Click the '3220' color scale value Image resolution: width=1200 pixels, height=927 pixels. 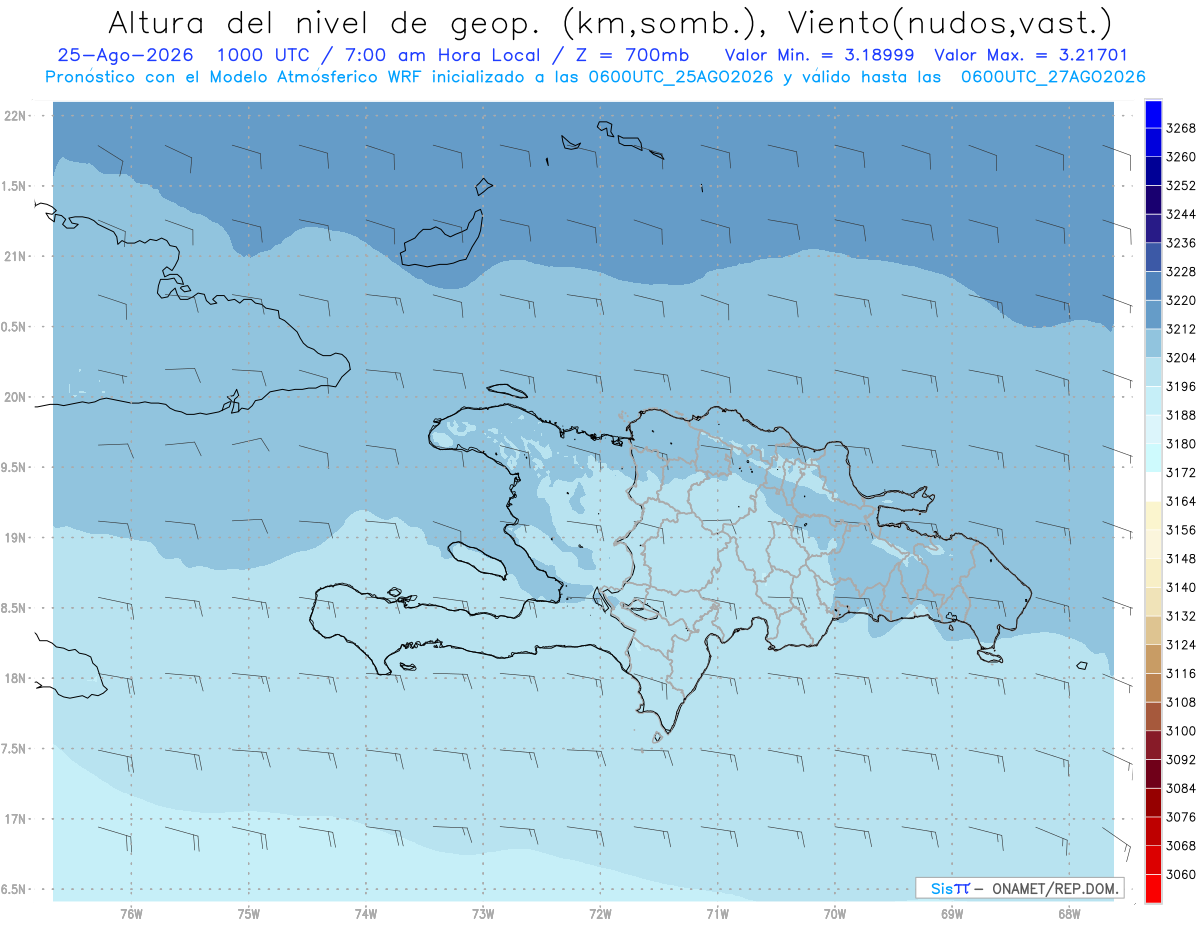(1180, 300)
